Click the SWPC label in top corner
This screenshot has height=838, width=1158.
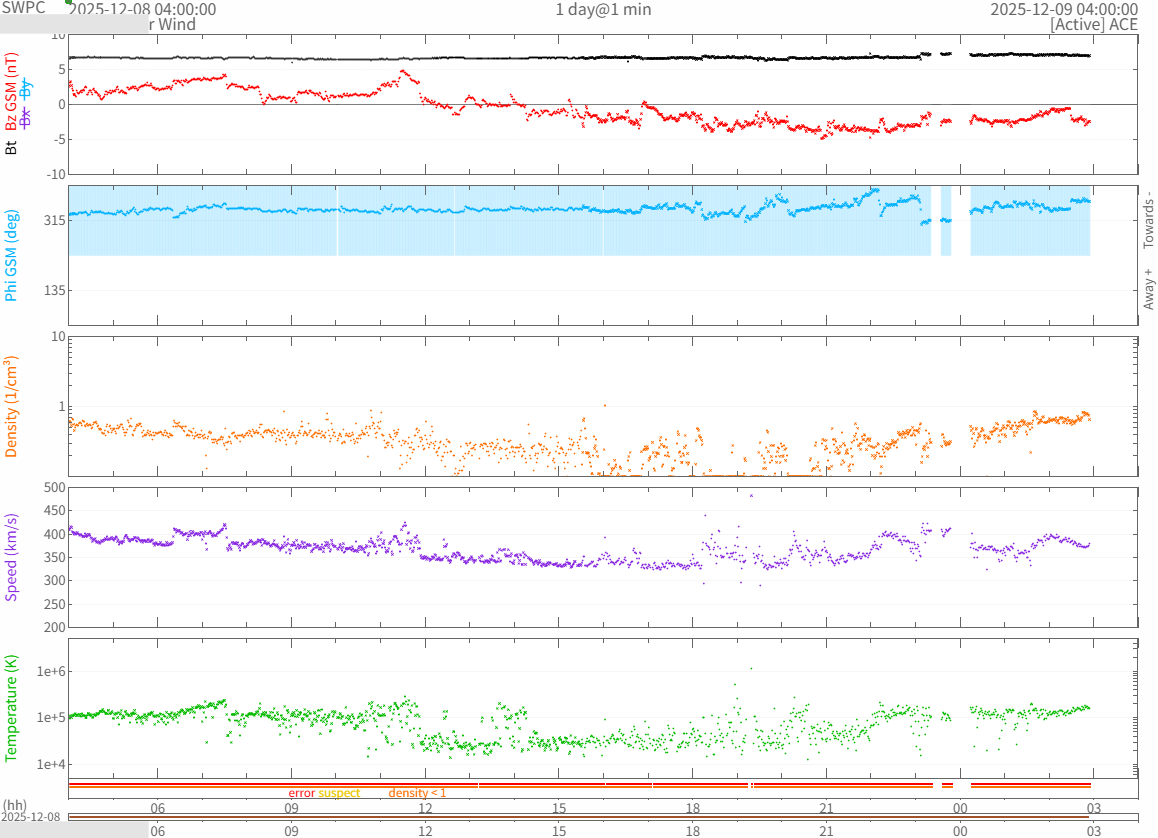[24, 7]
